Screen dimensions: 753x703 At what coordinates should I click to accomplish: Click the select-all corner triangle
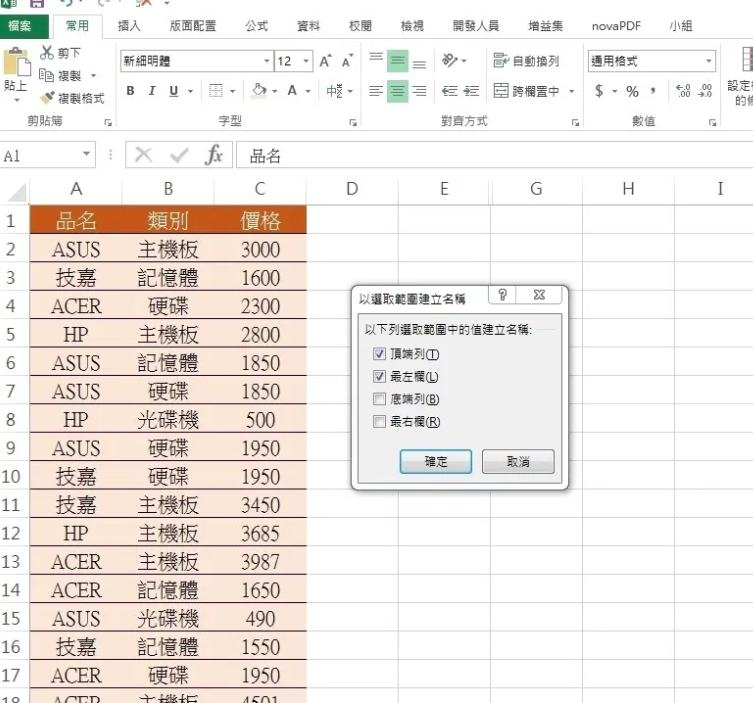click(x=15, y=191)
